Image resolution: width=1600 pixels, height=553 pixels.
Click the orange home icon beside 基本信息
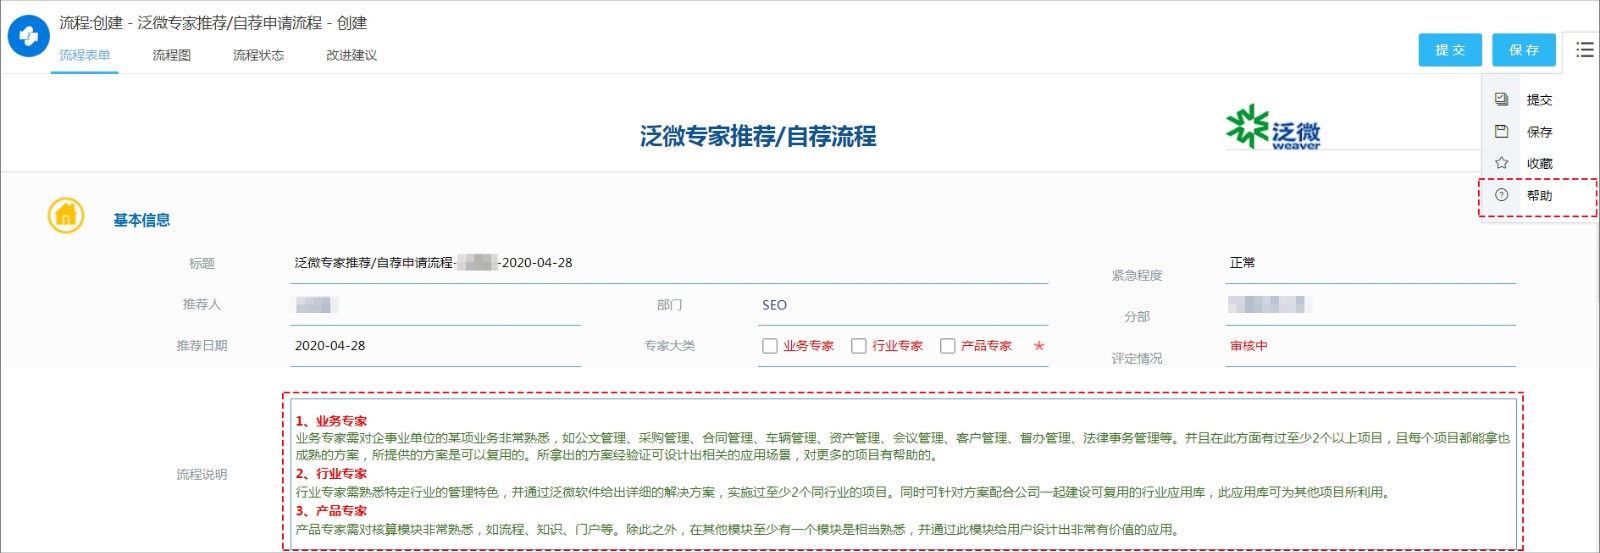(66, 215)
